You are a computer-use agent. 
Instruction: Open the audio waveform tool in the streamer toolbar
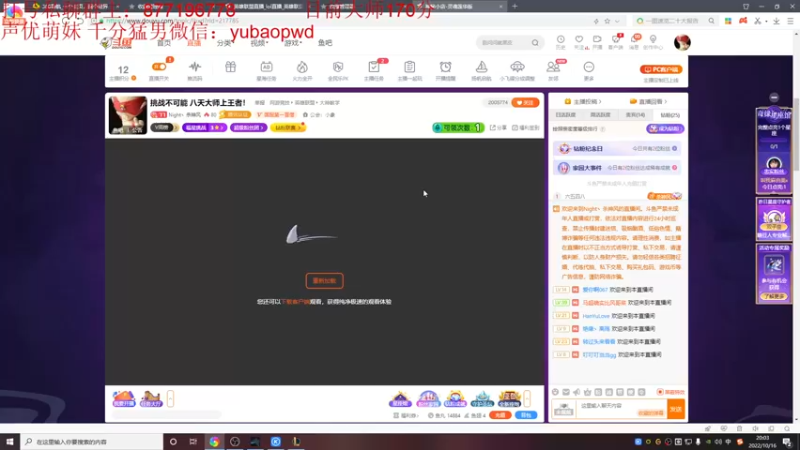(x=194, y=67)
